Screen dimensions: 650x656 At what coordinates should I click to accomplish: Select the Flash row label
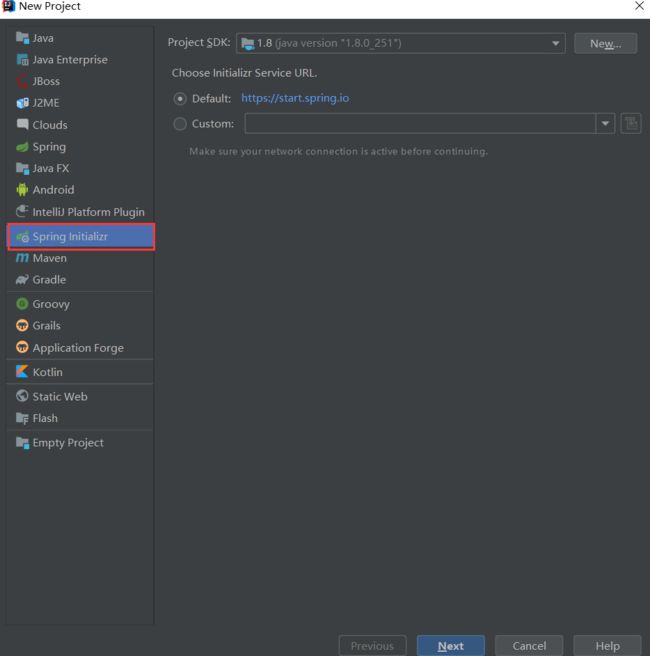click(45, 418)
